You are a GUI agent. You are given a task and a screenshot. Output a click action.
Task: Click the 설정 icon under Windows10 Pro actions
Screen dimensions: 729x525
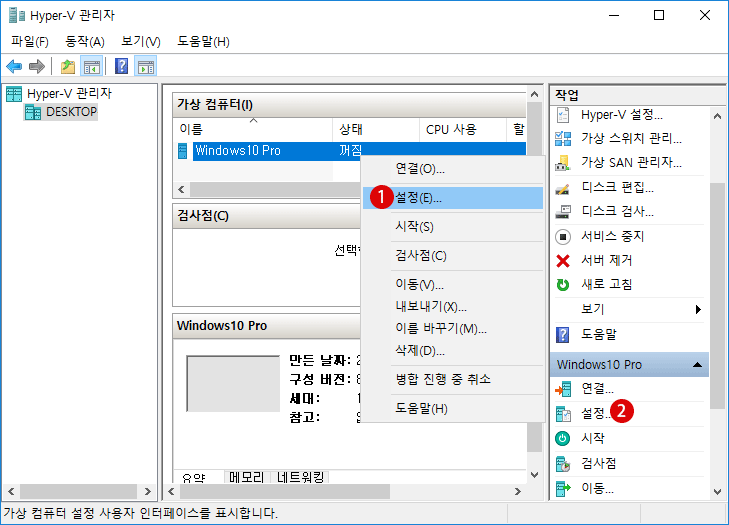point(563,413)
